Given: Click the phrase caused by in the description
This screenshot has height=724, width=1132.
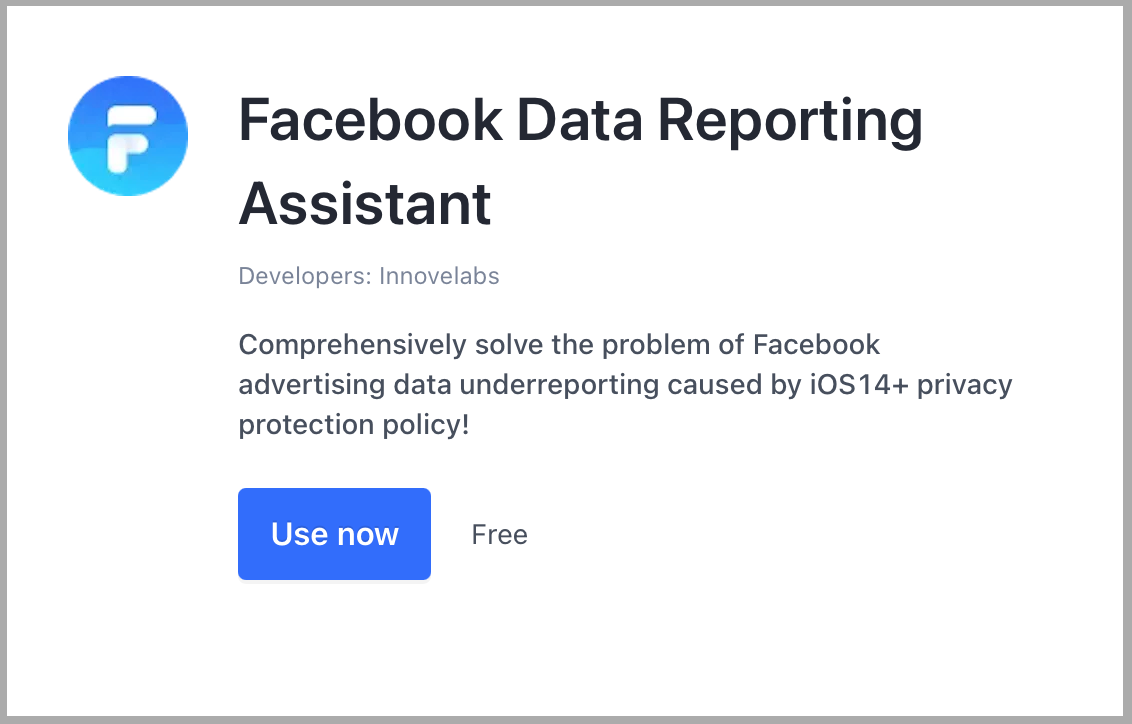Looking at the screenshot, I should coord(734,386).
